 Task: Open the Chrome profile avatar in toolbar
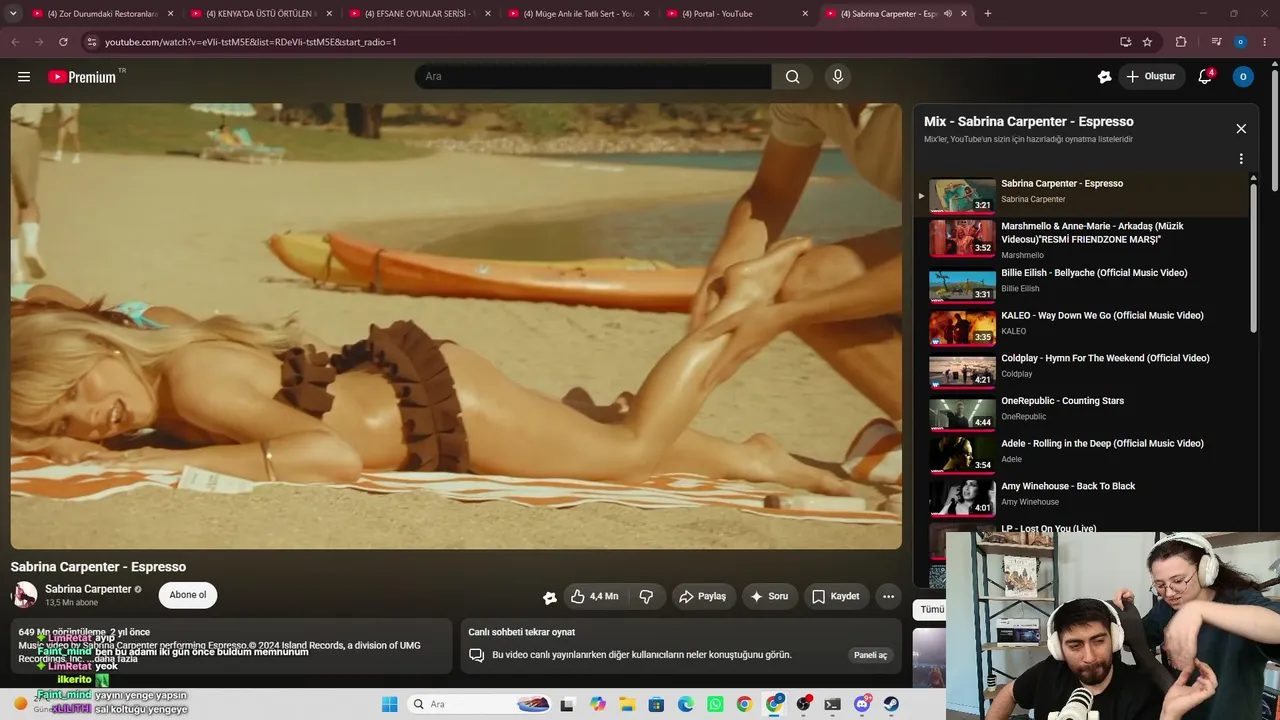tap(1241, 42)
